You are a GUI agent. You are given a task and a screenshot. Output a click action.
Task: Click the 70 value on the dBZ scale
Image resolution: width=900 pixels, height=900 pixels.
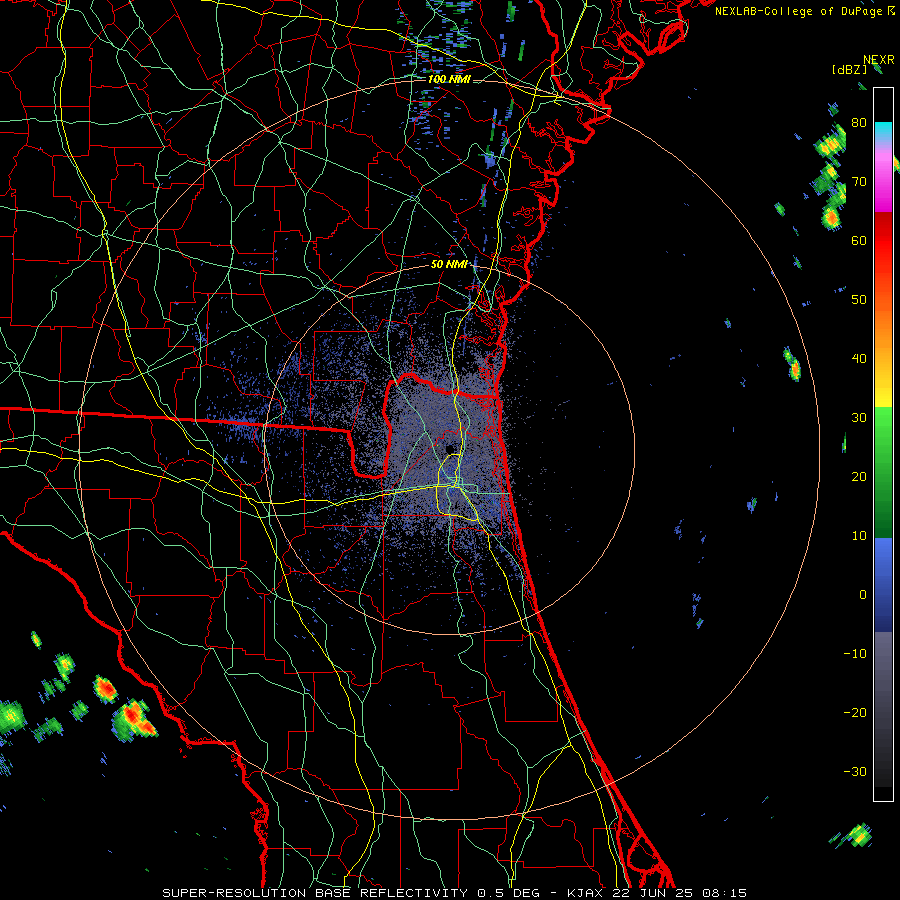859,181
